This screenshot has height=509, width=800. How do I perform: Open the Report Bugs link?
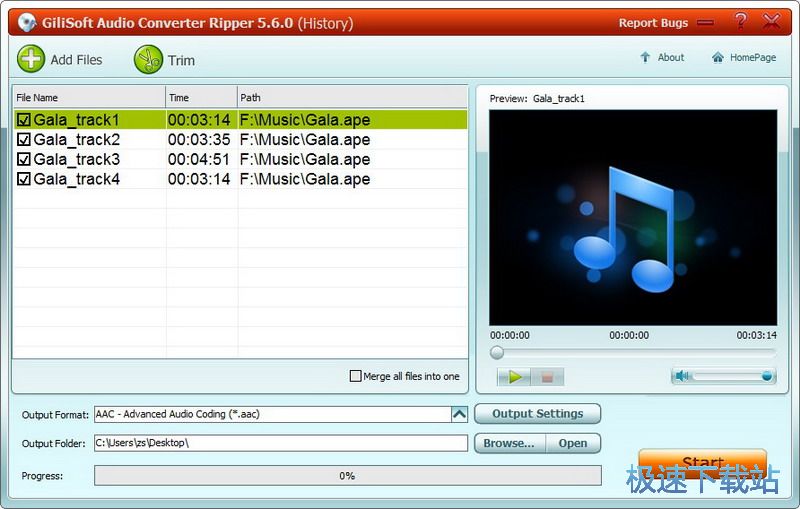click(x=653, y=23)
